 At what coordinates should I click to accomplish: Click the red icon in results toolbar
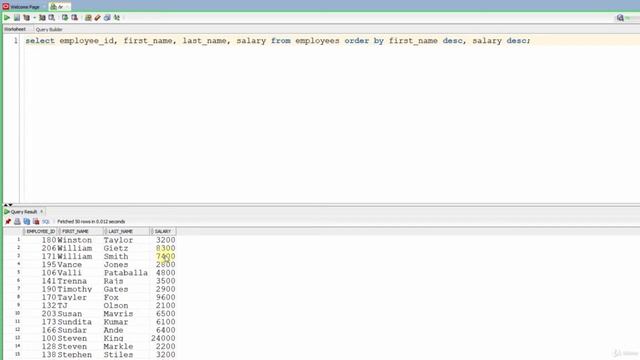coord(36,221)
